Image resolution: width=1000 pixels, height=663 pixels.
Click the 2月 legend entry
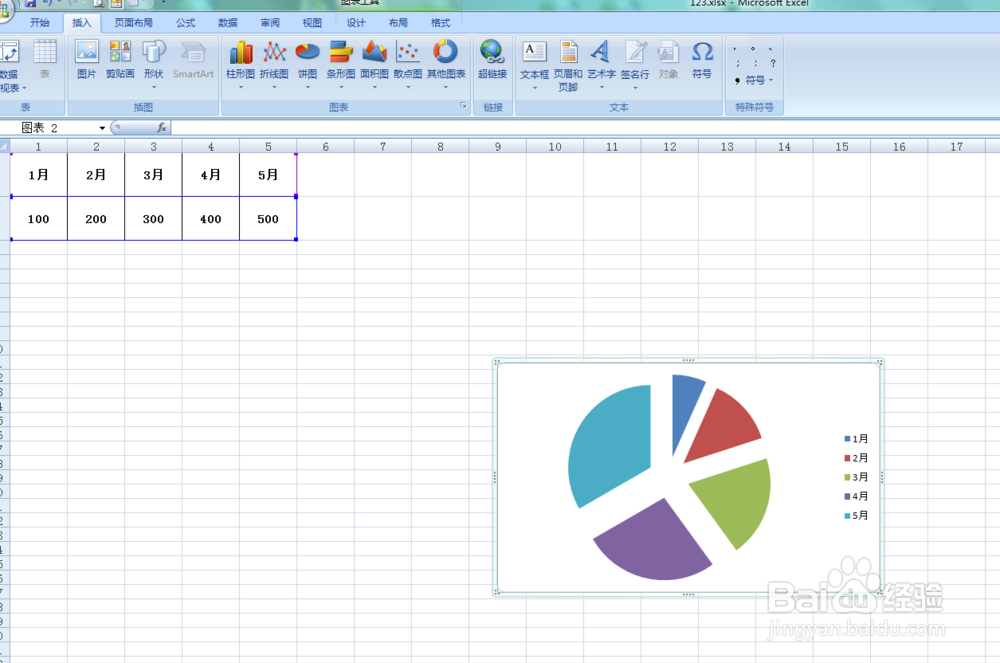point(856,458)
